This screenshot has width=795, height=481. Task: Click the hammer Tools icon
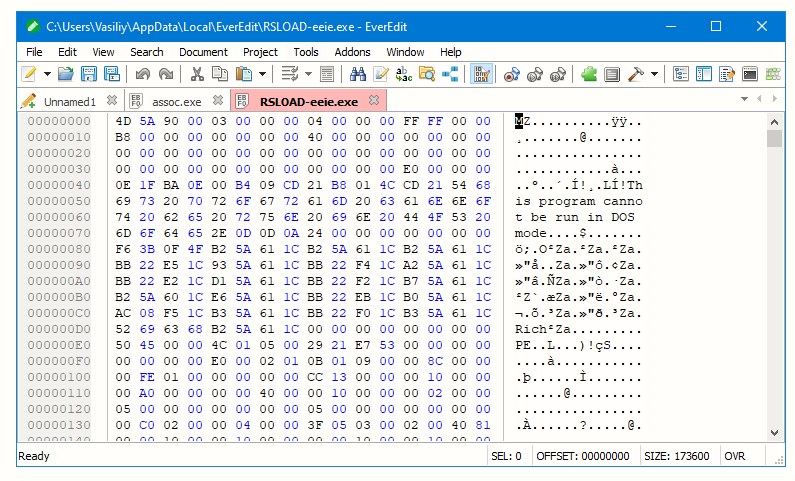[635, 75]
